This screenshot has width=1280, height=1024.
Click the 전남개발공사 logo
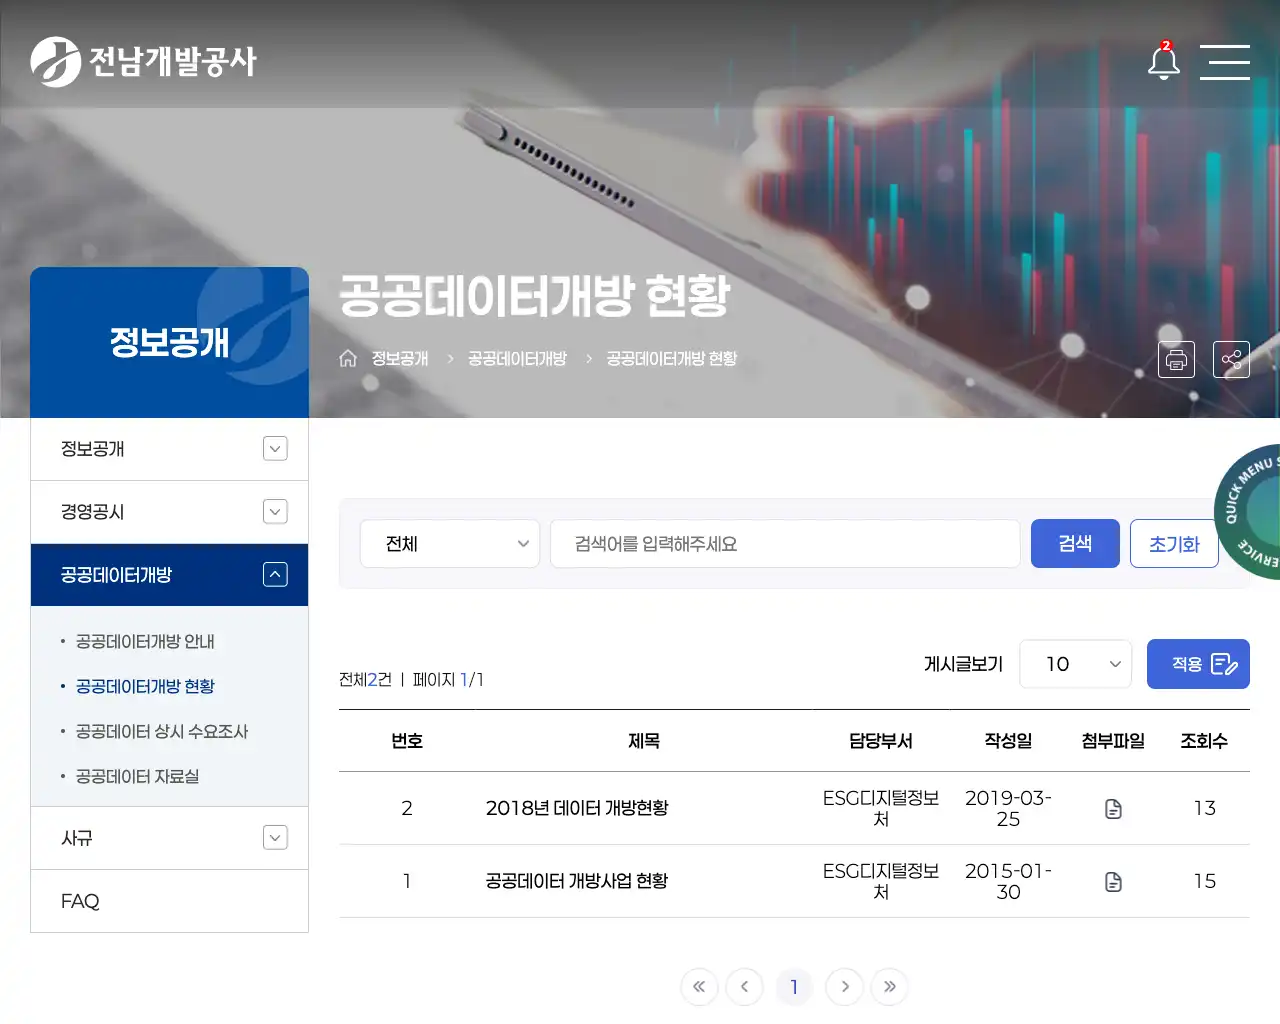pyautogui.click(x=144, y=62)
